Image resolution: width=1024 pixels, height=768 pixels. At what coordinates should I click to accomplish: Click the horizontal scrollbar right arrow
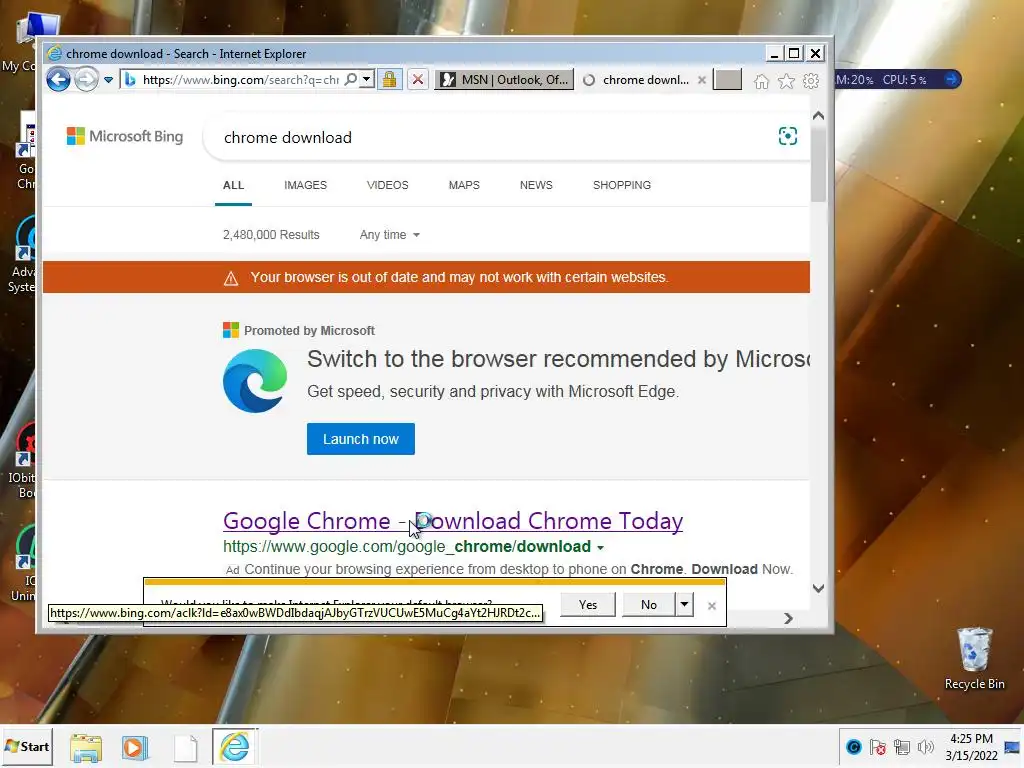[x=788, y=618]
